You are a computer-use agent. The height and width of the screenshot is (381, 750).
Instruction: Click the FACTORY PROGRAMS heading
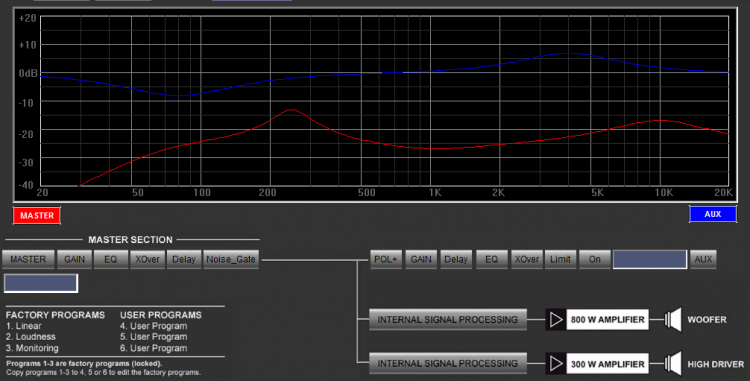(x=55, y=315)
